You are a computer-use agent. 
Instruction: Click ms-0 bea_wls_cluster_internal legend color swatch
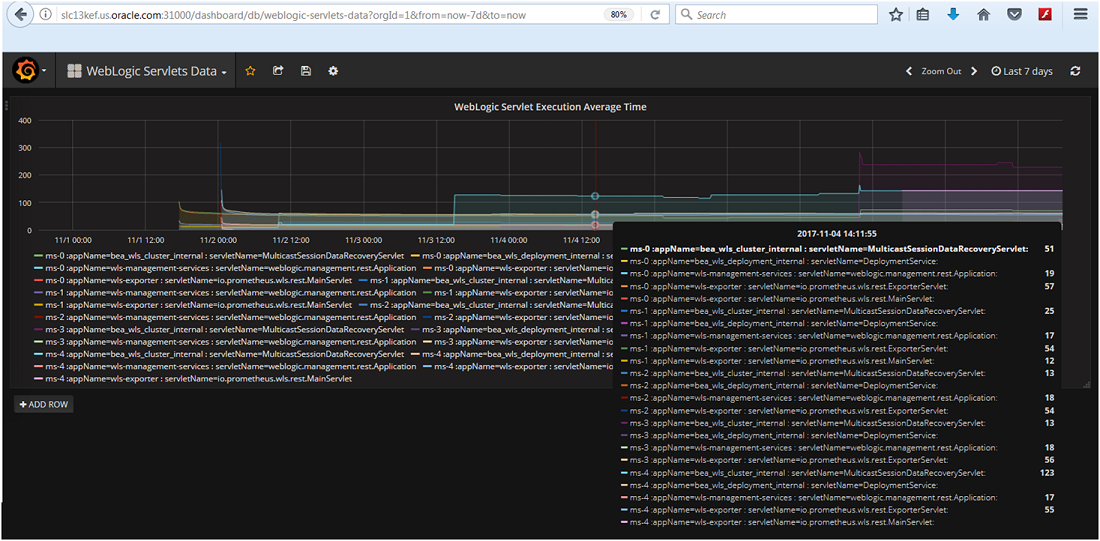(x=38, y=255)
